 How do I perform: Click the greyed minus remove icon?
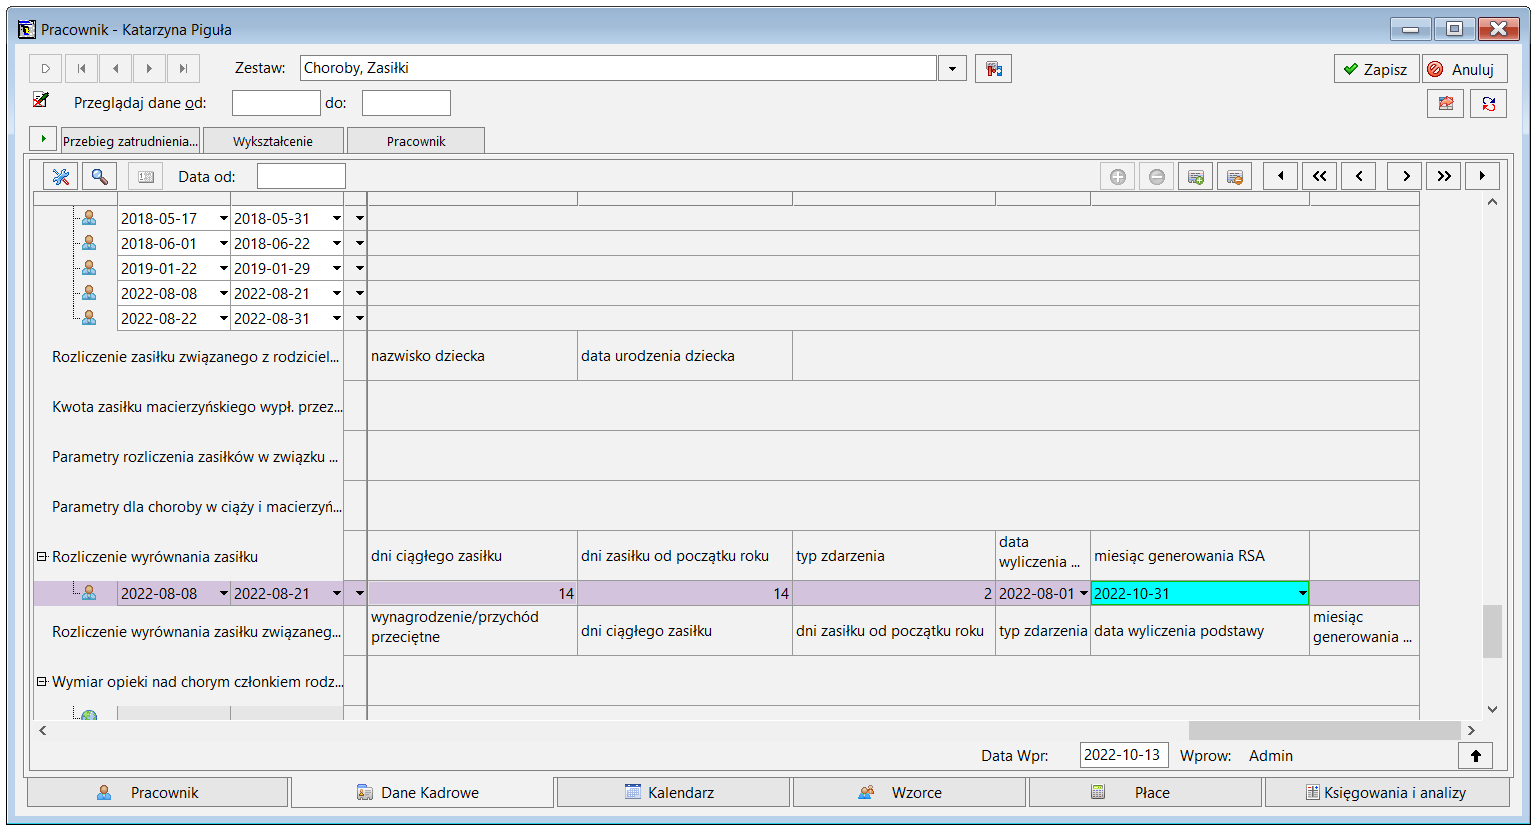click(x=1157, y=177)
